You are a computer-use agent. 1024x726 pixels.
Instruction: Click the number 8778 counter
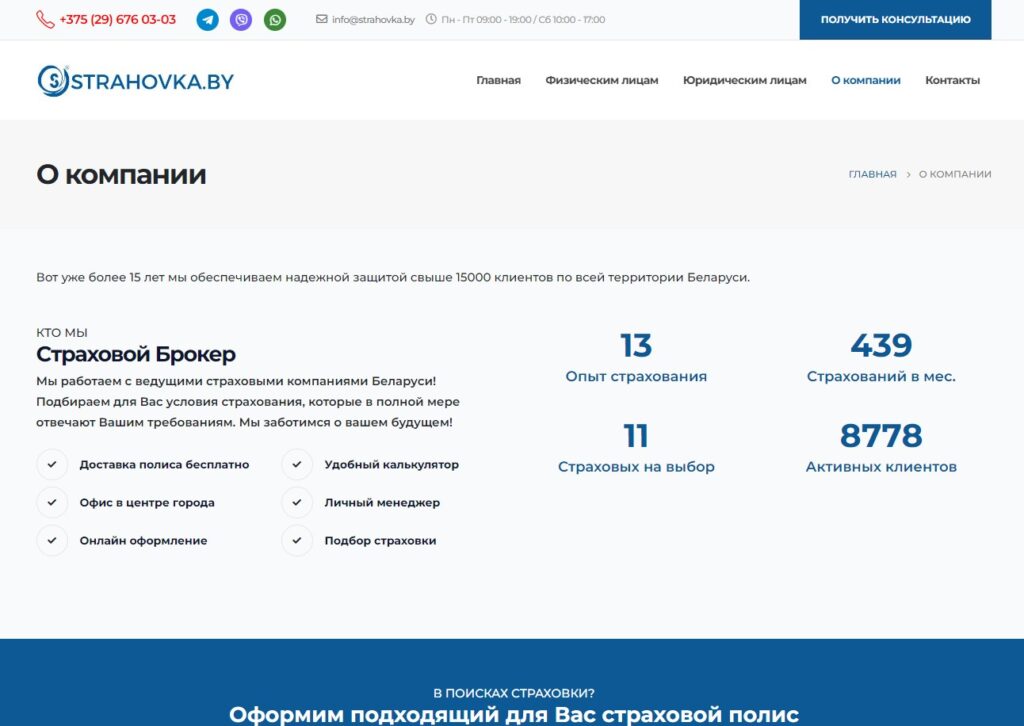click(881, 435)
